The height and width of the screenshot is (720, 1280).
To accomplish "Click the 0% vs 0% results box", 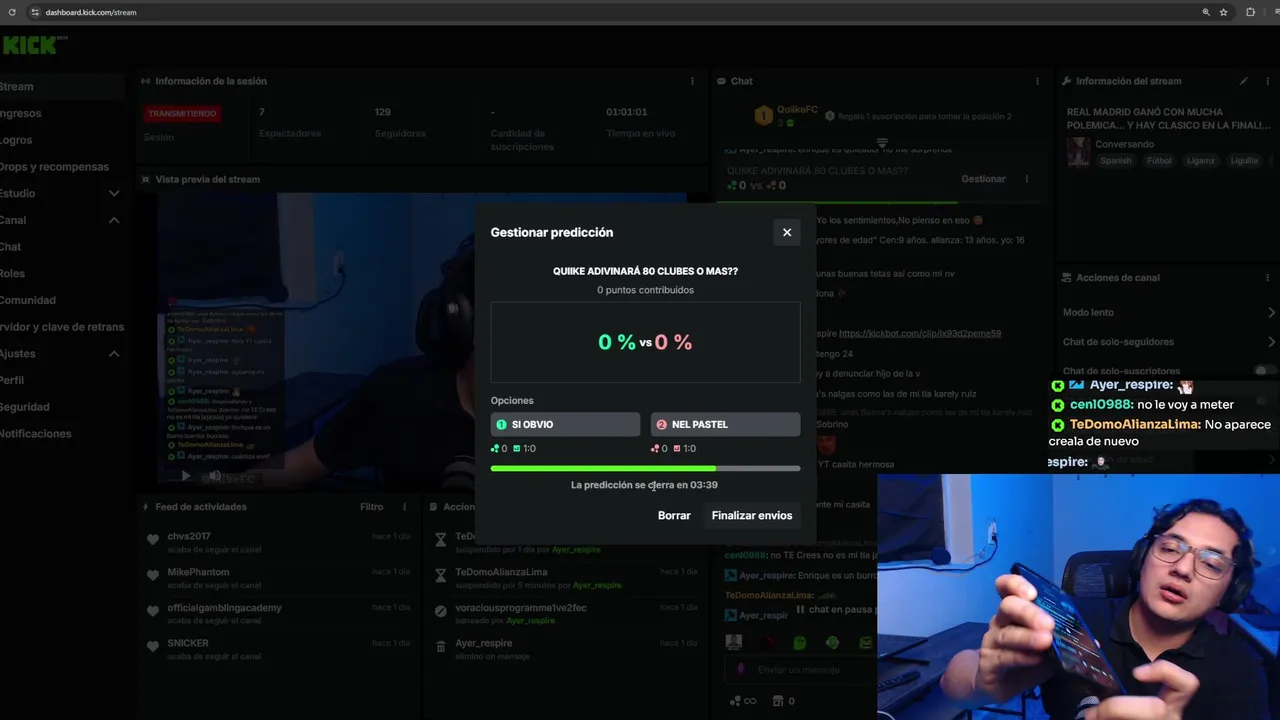I will [x=645, y=342].
